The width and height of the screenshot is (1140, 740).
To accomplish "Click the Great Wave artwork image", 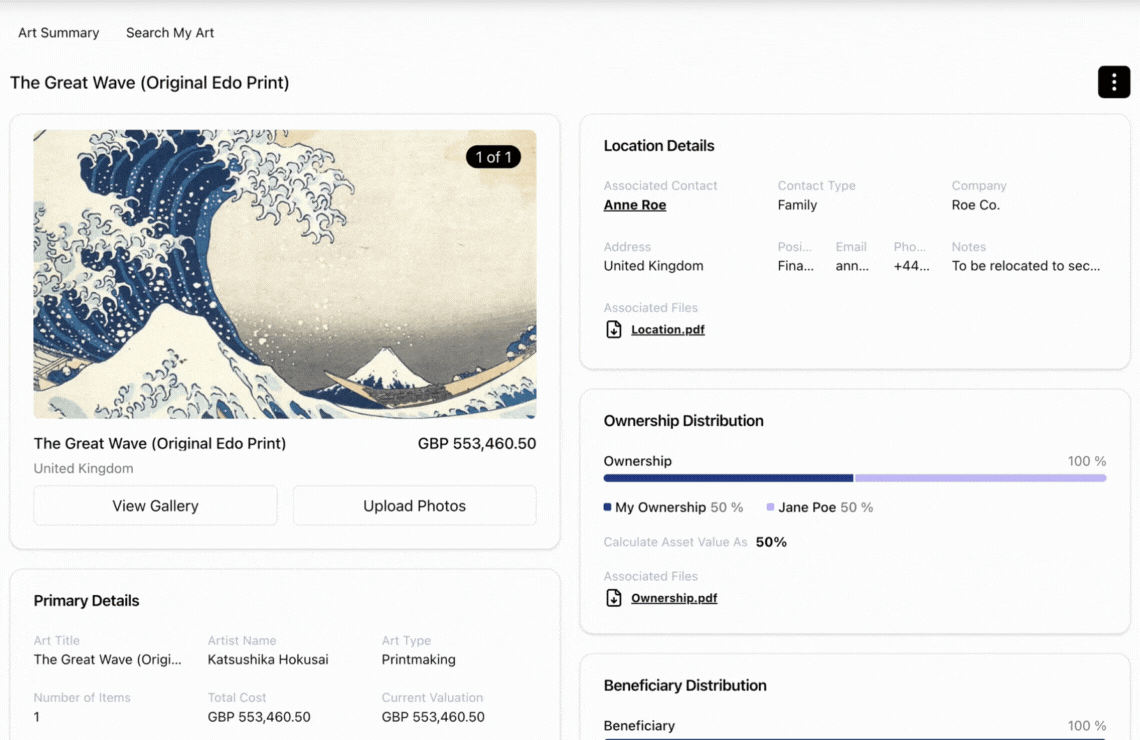I will coord(285,274).
